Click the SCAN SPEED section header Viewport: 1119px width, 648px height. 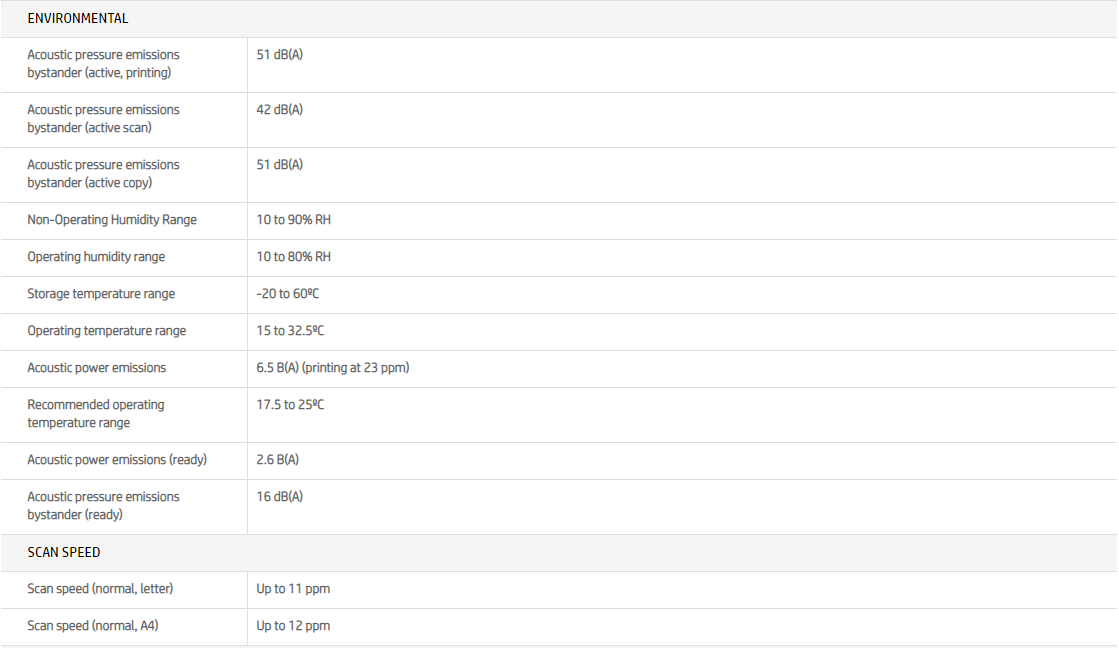[64, 552]
